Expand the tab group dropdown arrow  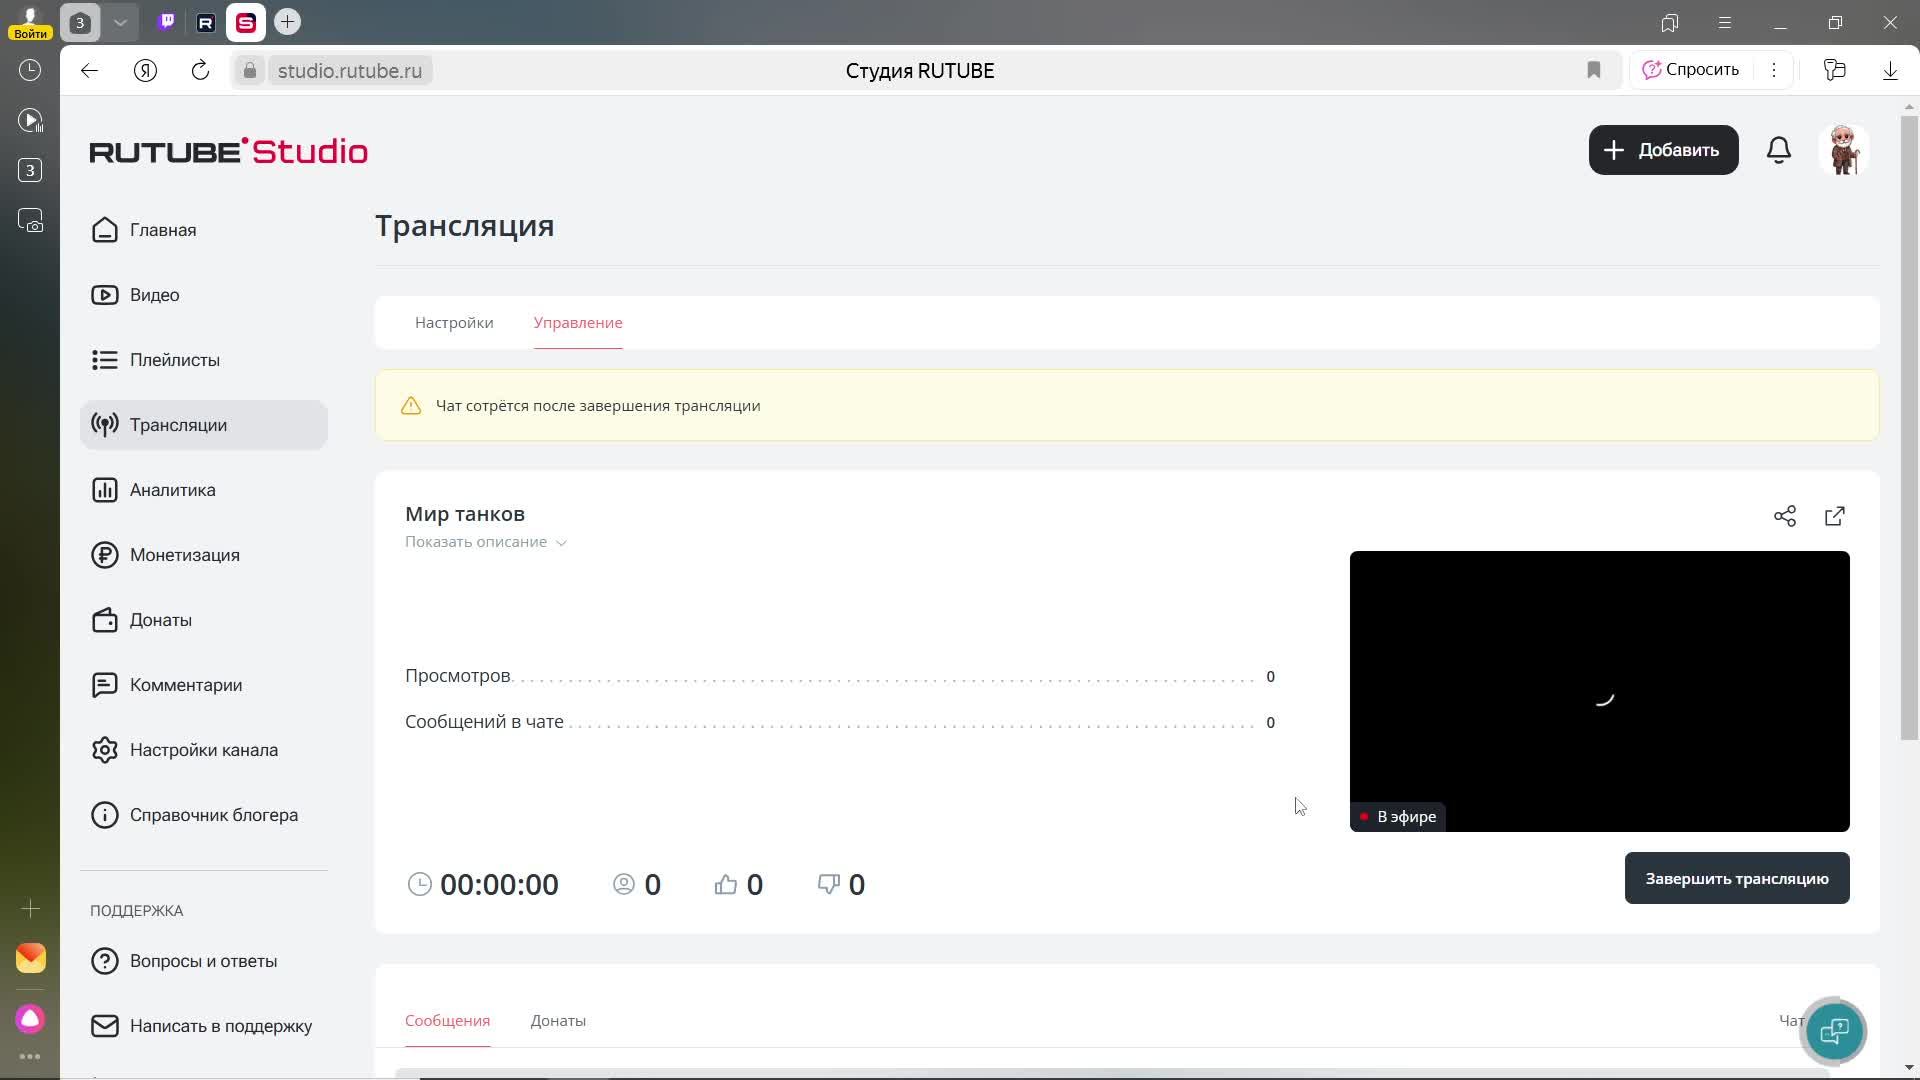tap(120, 22)
